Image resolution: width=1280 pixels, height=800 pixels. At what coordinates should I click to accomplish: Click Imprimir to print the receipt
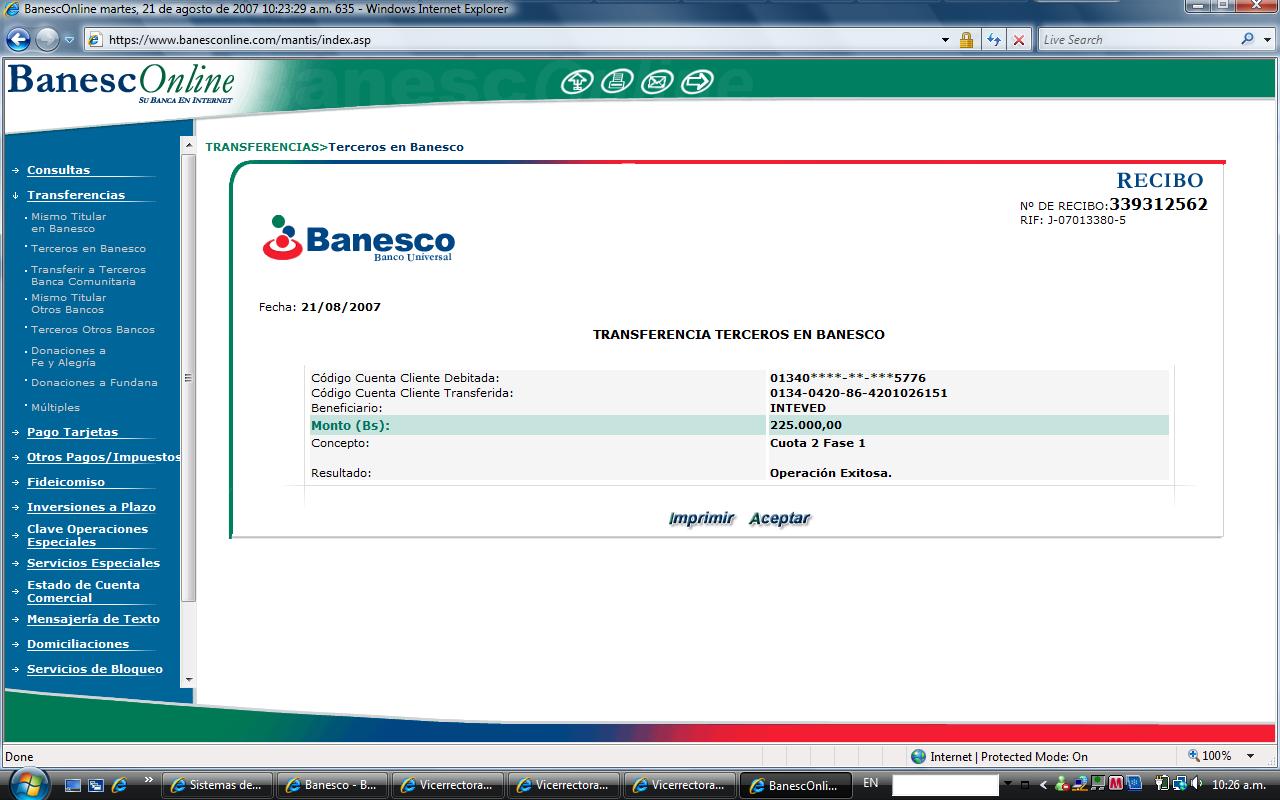click(x=702, y=518)
